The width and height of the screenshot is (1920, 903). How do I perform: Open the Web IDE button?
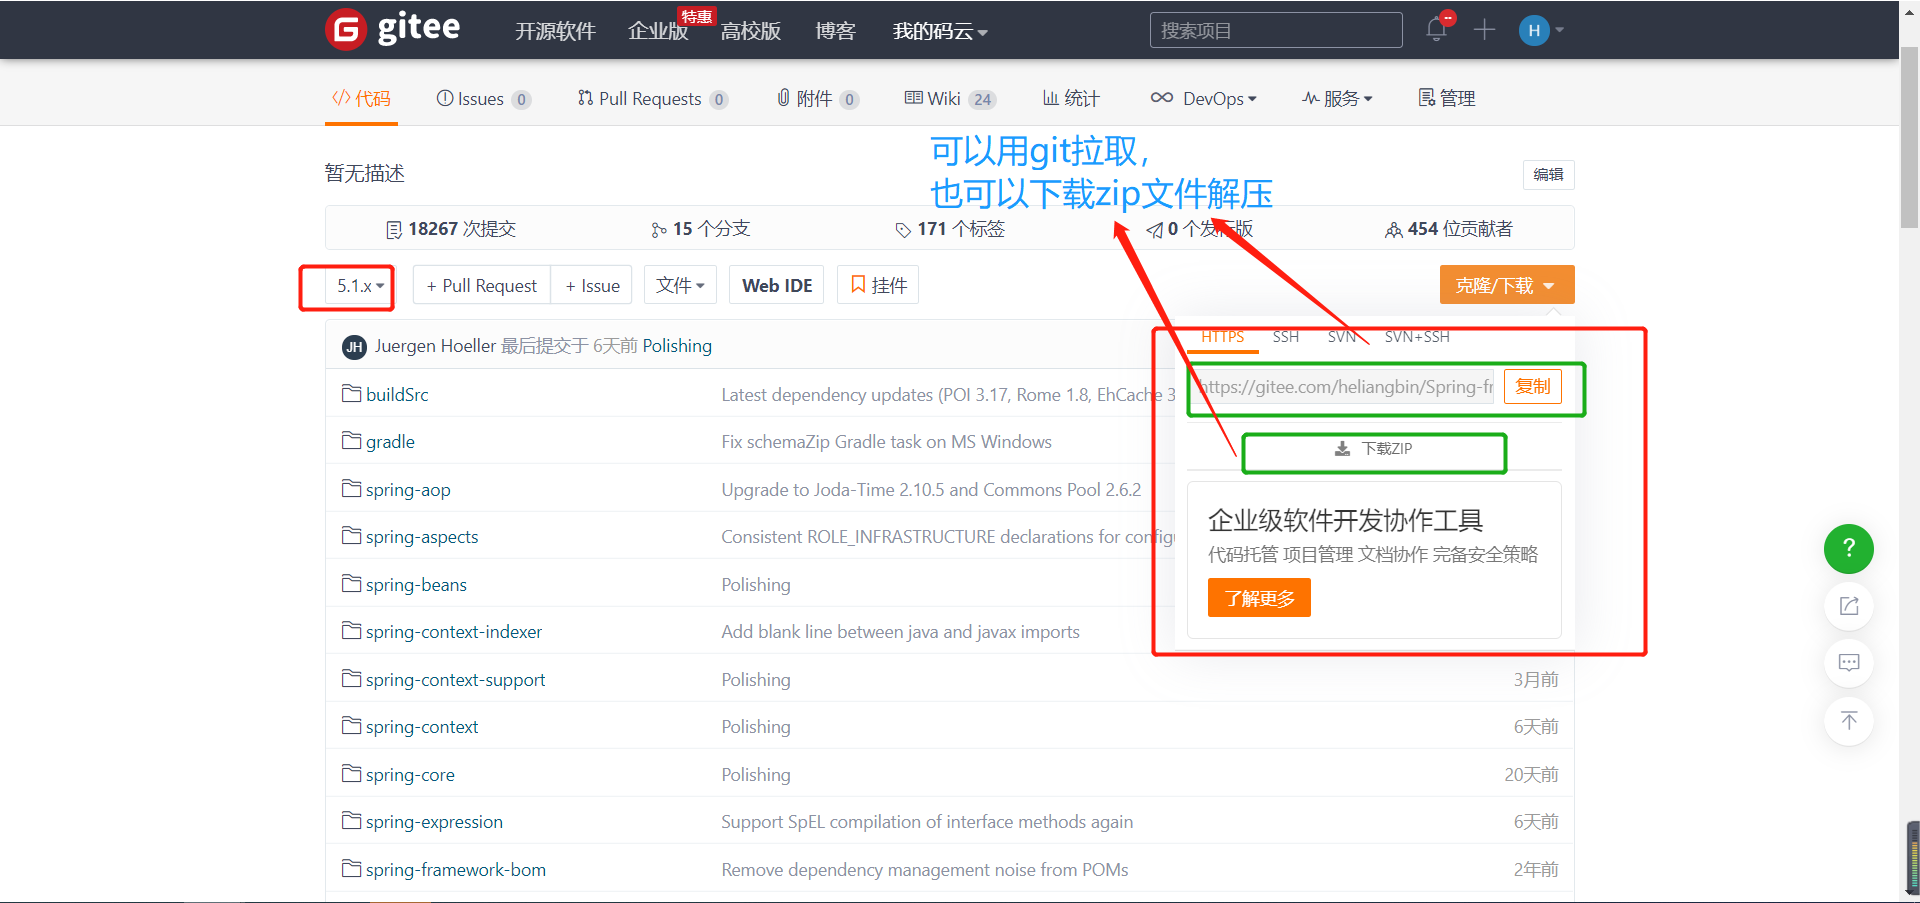pos(777,286)
